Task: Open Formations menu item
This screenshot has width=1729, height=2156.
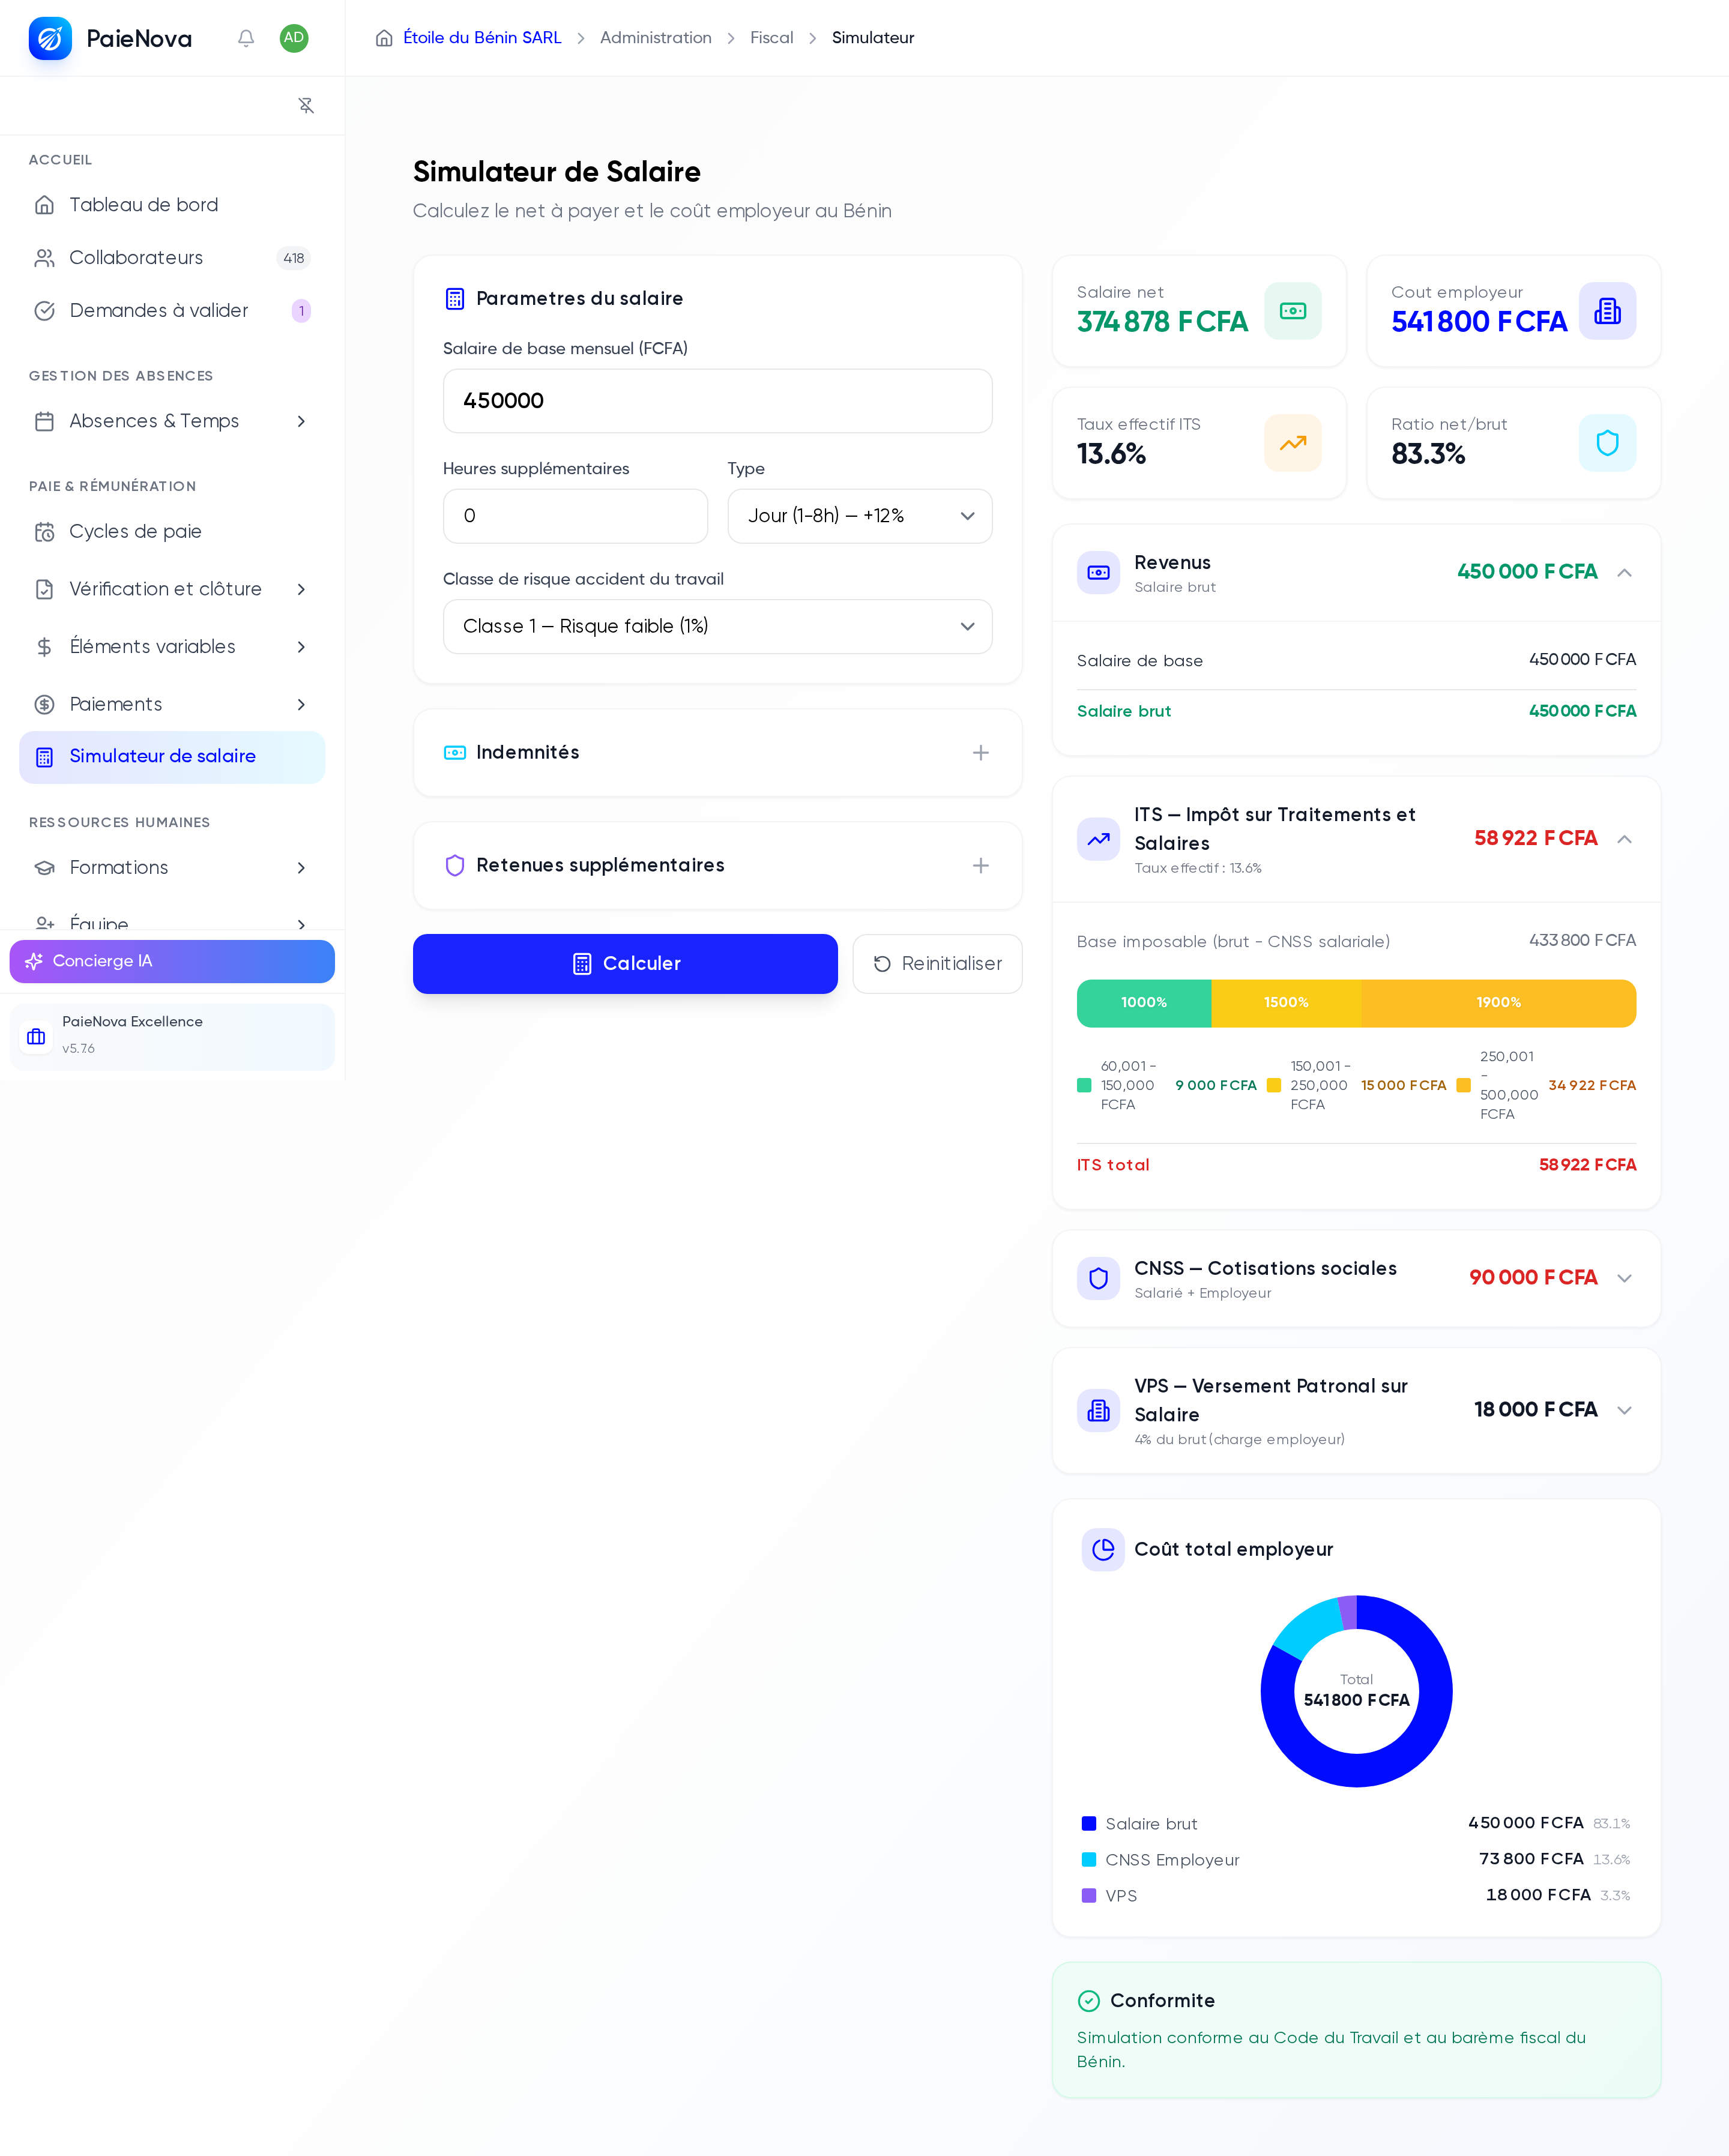Action: [x=172, y=868]
